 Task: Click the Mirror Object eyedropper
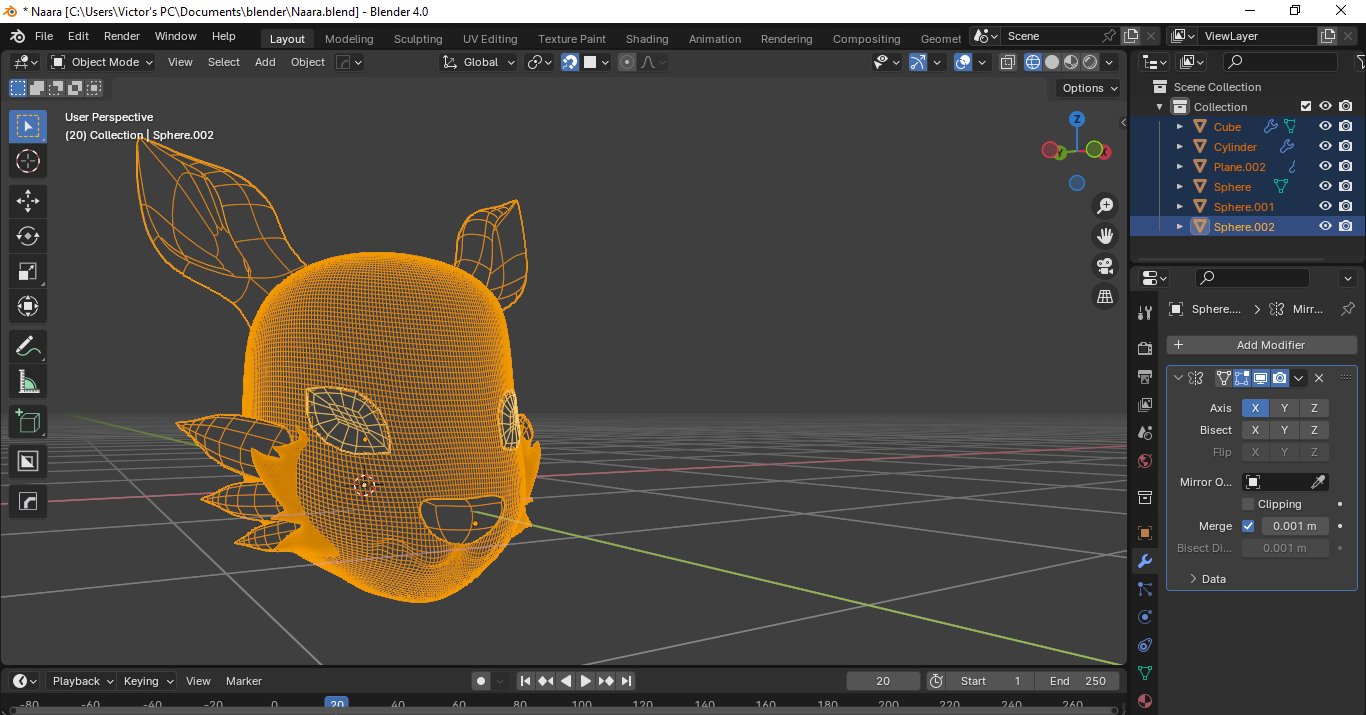pyautogui.click(x=1318, y=482)
